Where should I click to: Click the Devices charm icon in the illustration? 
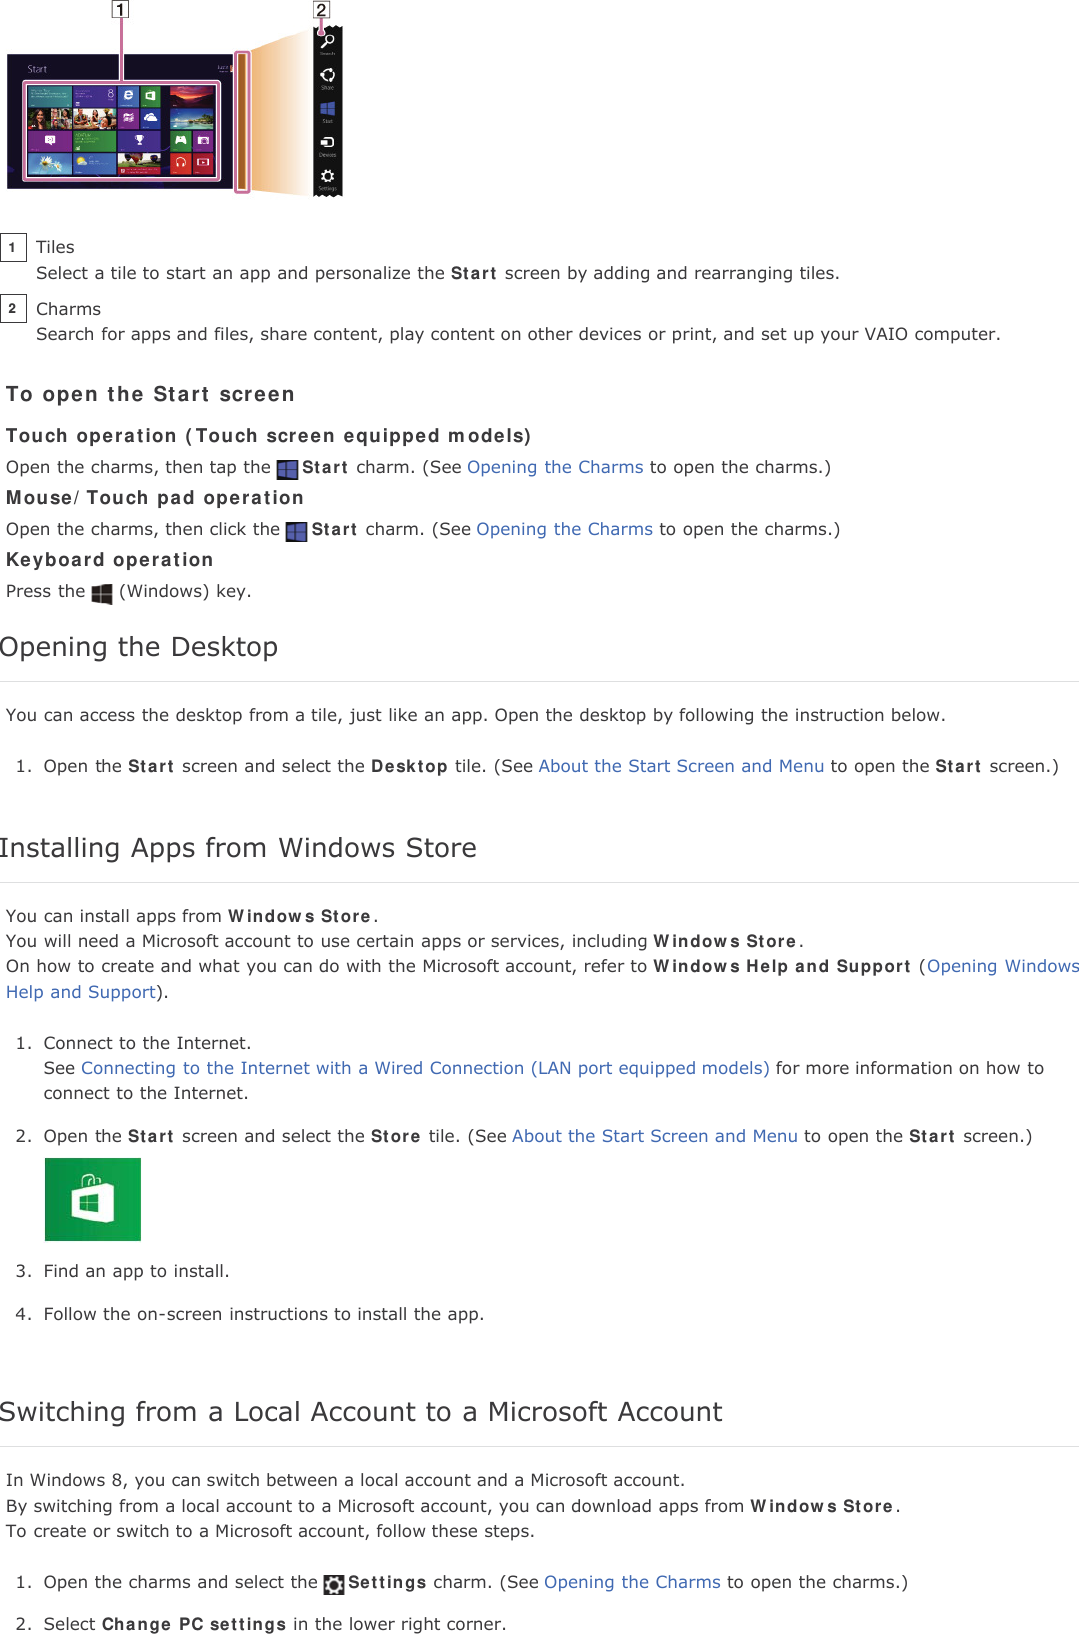327,142
